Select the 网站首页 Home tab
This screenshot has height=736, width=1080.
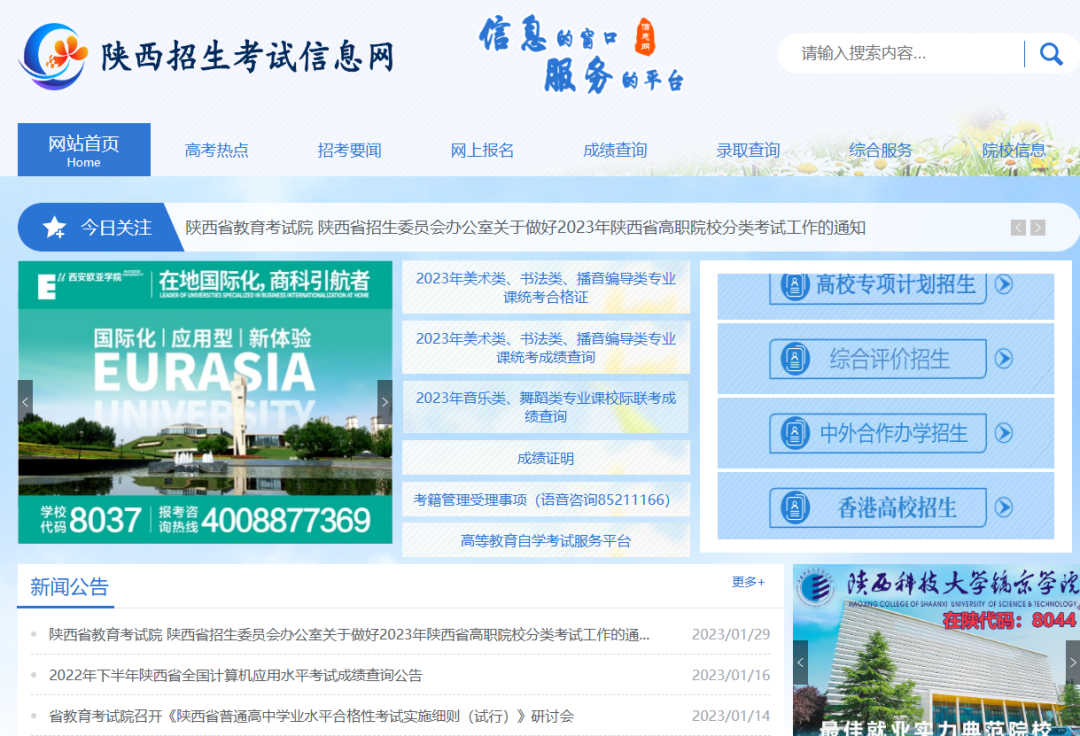click(x=84, y=150)
